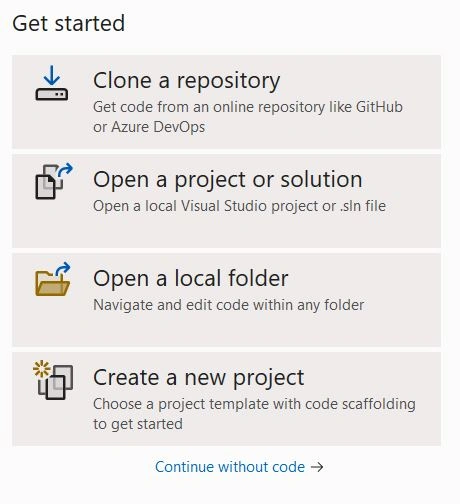Click the arrow beside Continue without code
Screen dimensions: 460x504
(x=317, y=467)
